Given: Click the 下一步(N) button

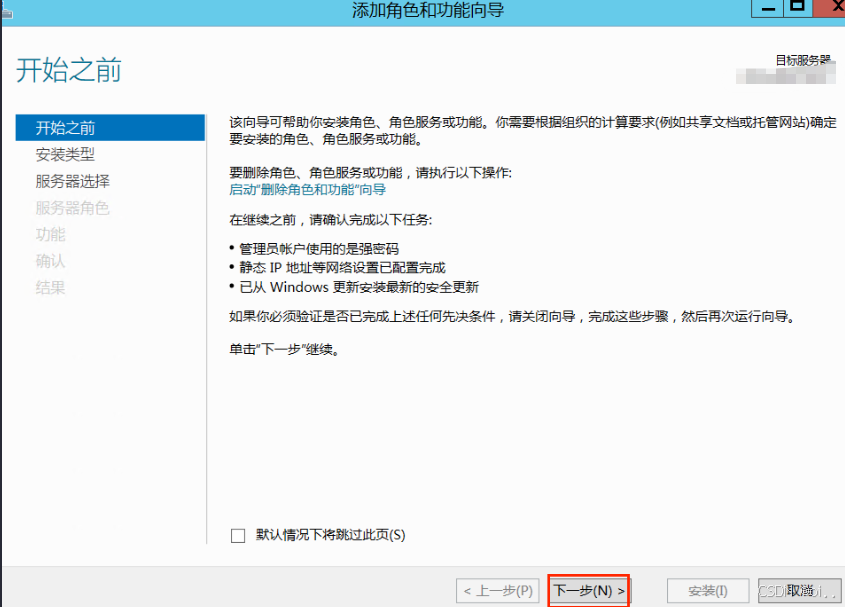Looking at the screenshot, I should pos(588,591).
